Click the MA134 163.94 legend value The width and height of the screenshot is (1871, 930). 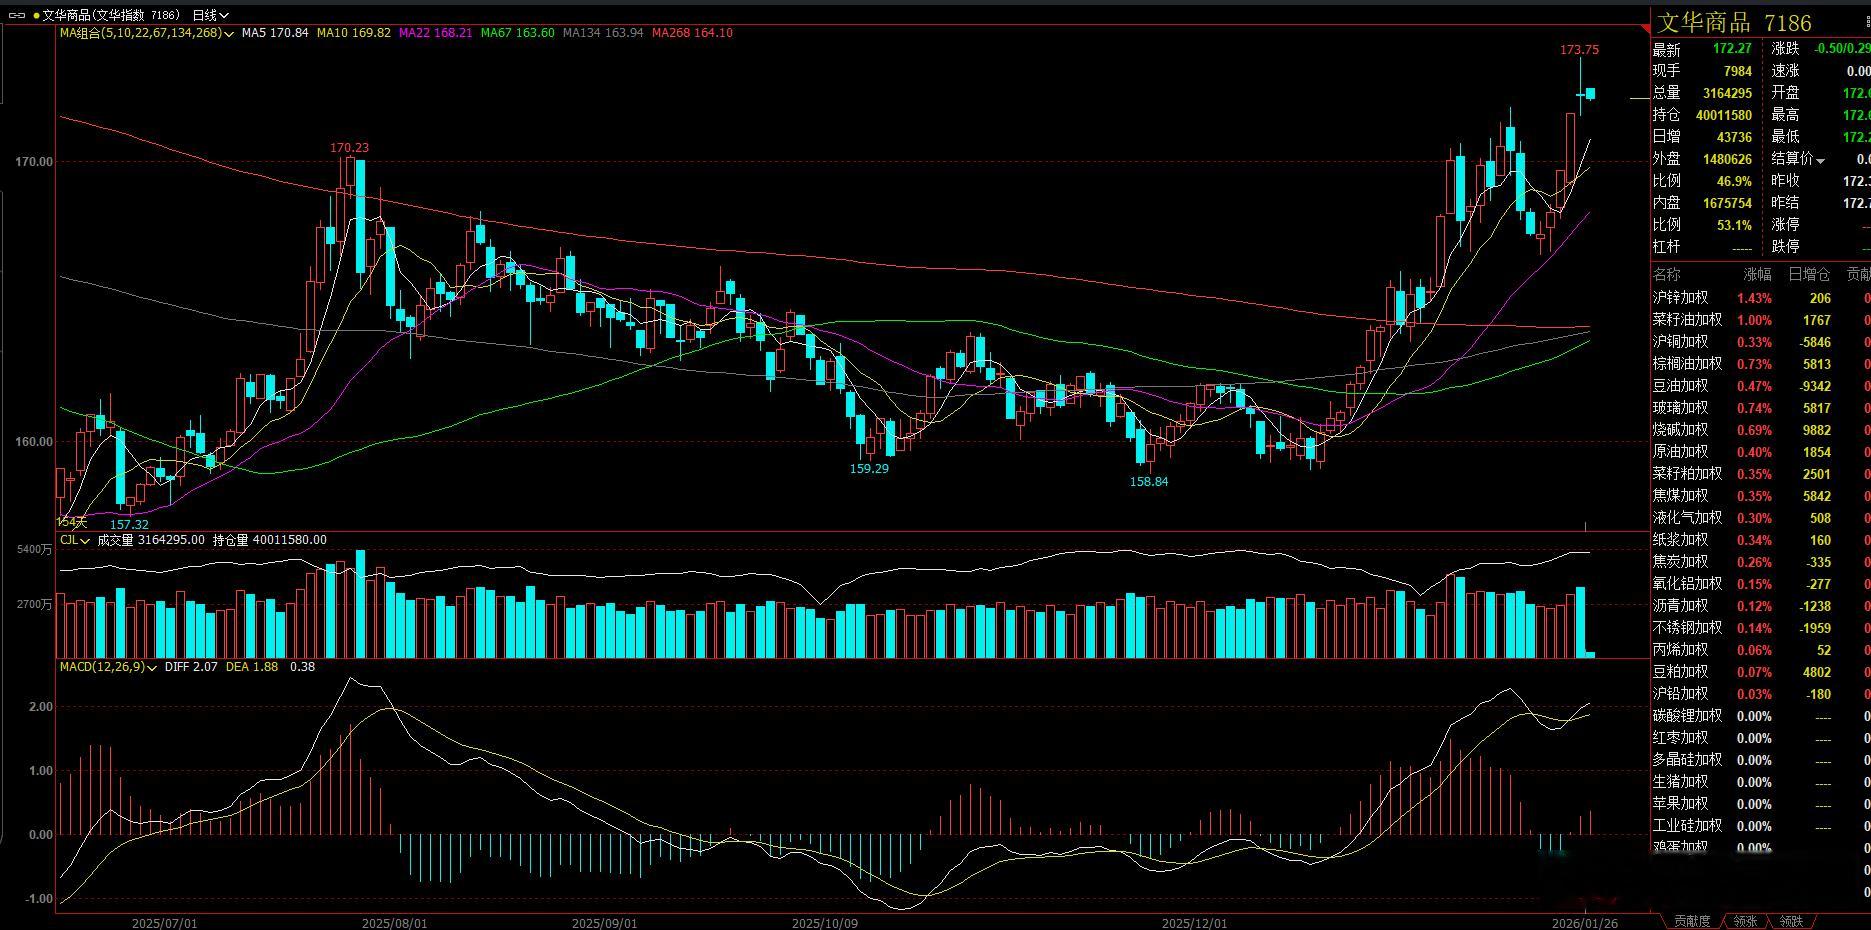click(603, 33)
